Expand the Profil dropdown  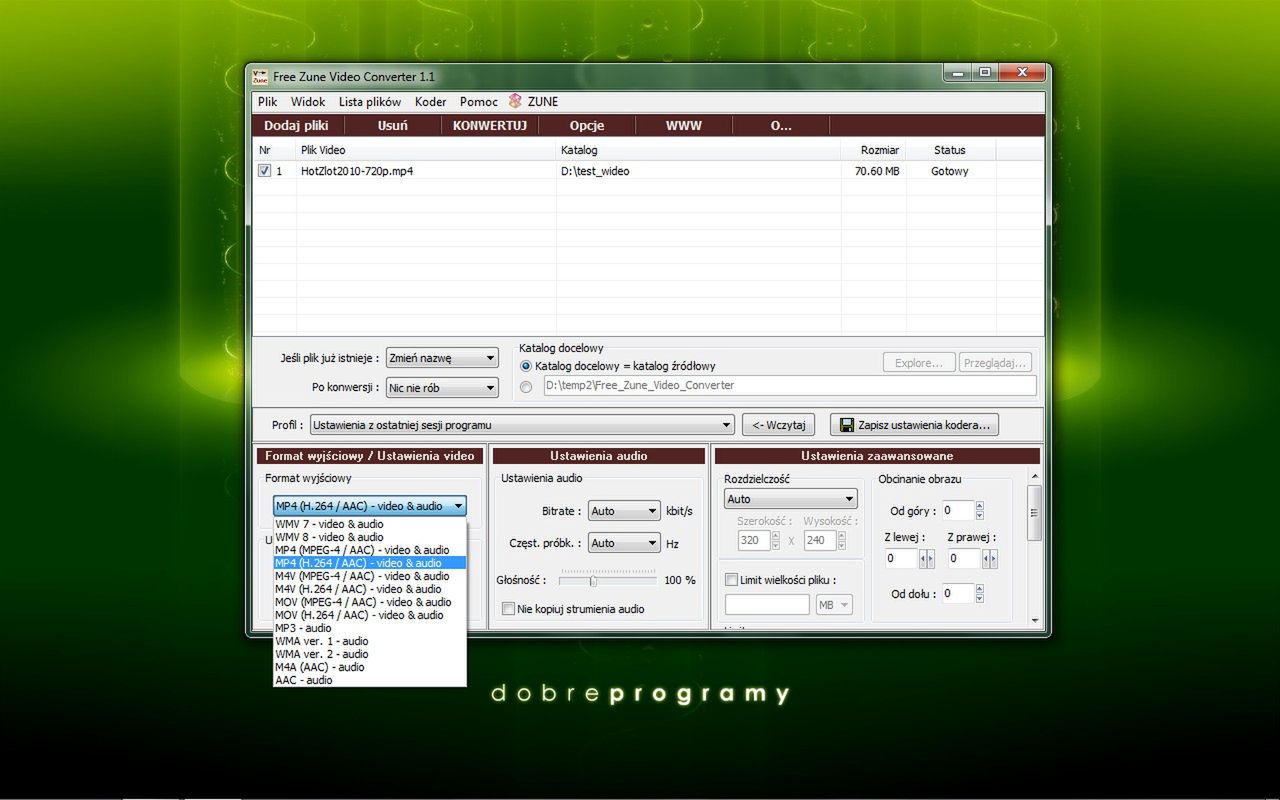click(x=522, y=425)
